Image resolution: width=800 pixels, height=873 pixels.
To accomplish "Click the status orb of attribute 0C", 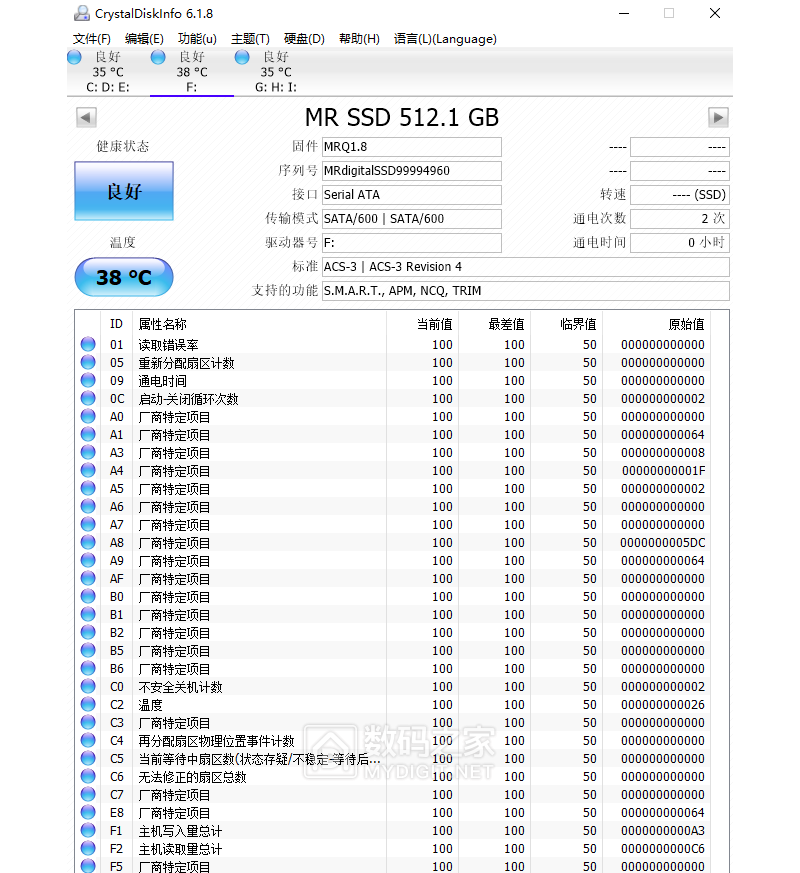I will tap(88, 398).
